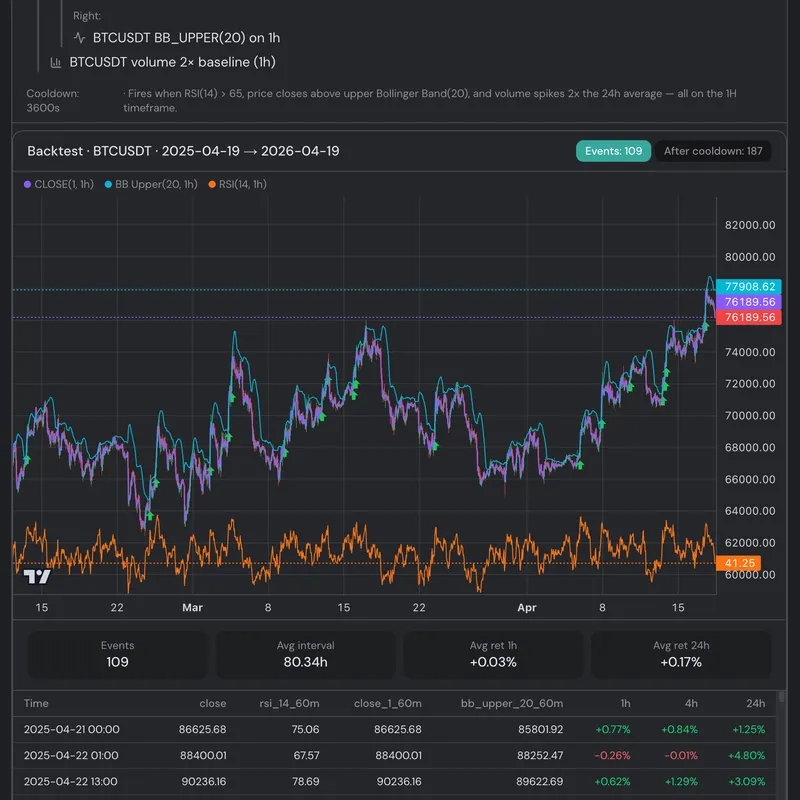800x800 pixels.
Task: Click the 82000.00 price axis label
Action: pyautogui.click(x=749, y=225)
